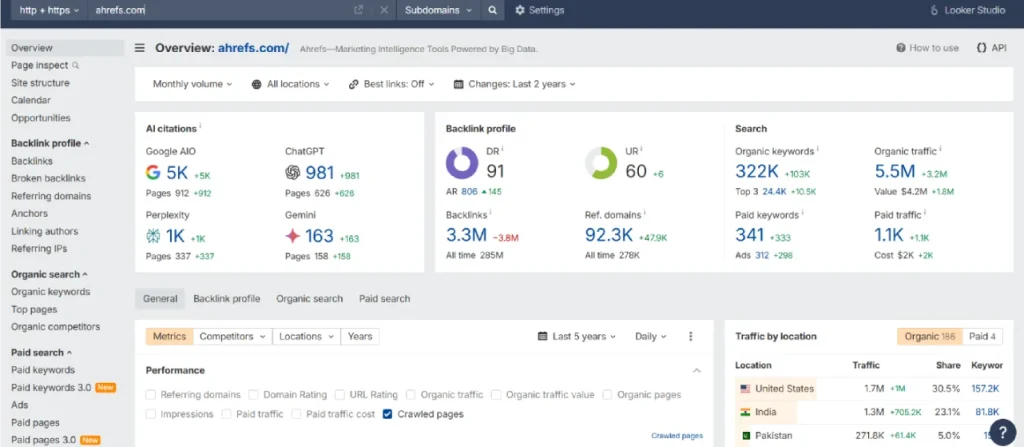This screenshot has height=447, width=1024.
Task: Open Top pages report
Action: point(34,310)
